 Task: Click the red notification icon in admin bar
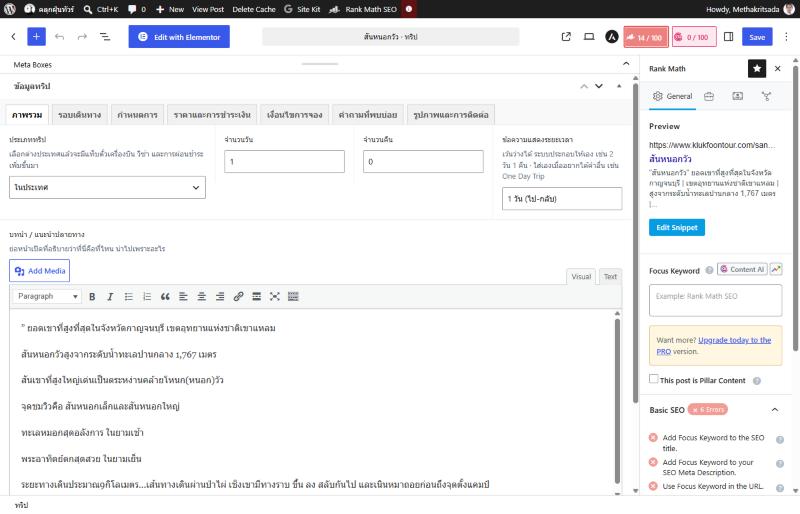point(409,9)
